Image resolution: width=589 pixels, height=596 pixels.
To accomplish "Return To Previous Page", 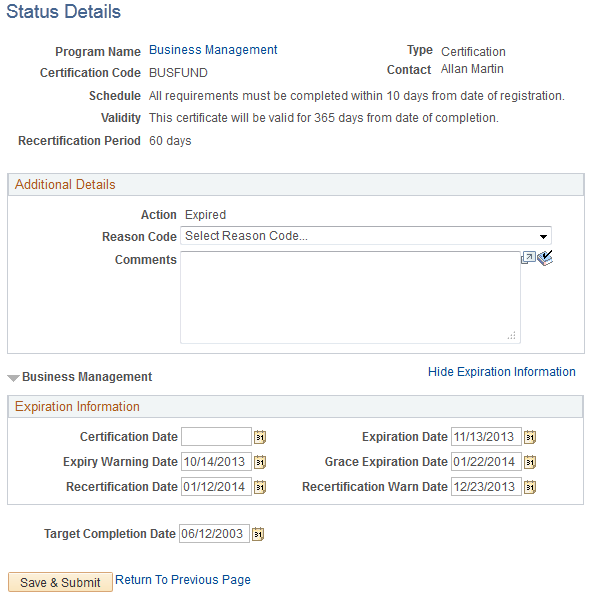I will [183, 580].
